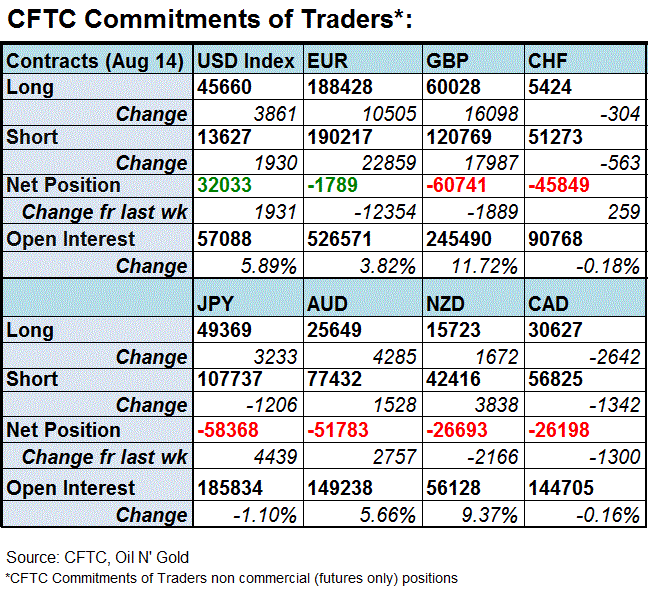
Task: Click the Contracts (Aug 14) header cell
Action: click(95, 61)
